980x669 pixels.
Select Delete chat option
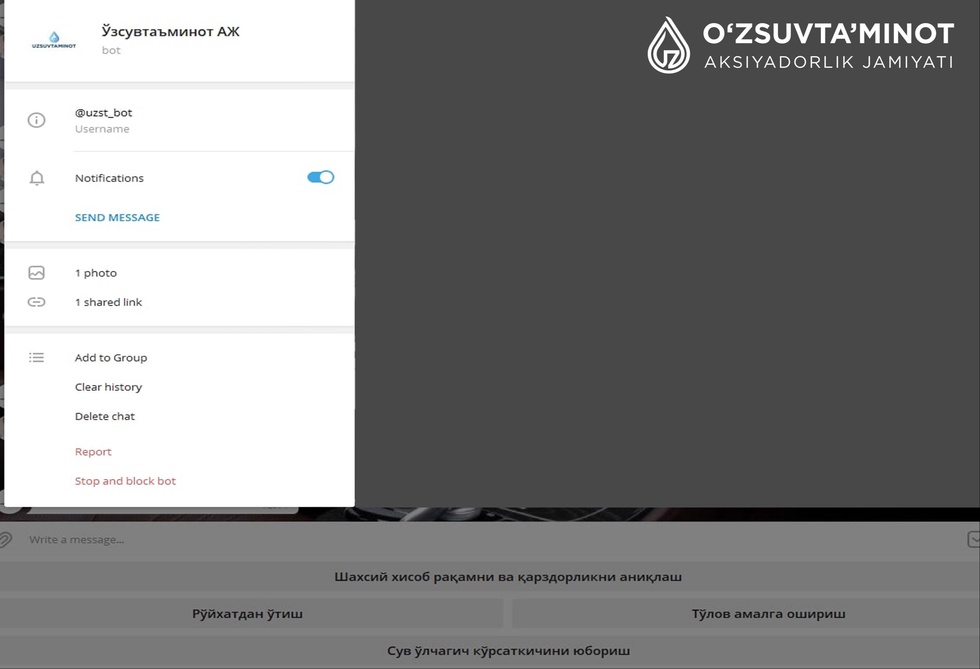[104, 416]
